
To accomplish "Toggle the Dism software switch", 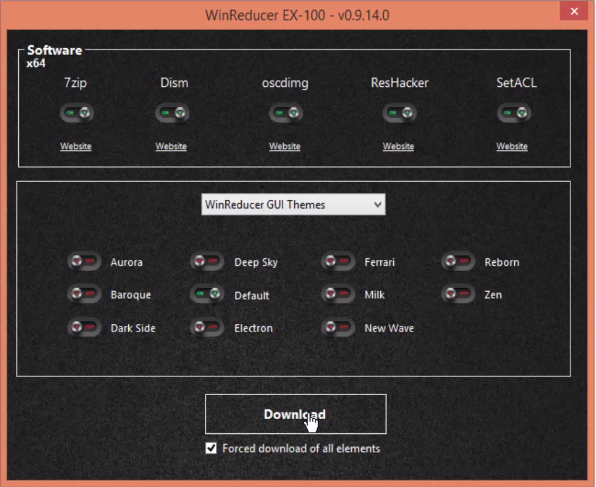I will (x=172, y=113).
